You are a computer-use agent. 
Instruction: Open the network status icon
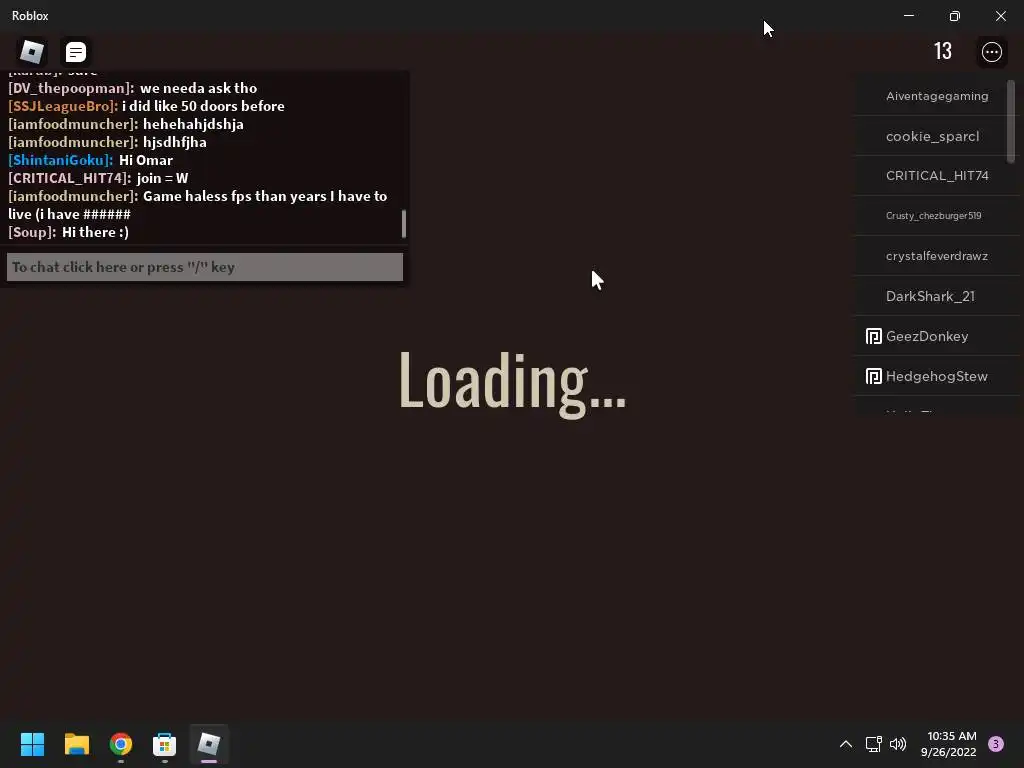[x=874, y=744]
